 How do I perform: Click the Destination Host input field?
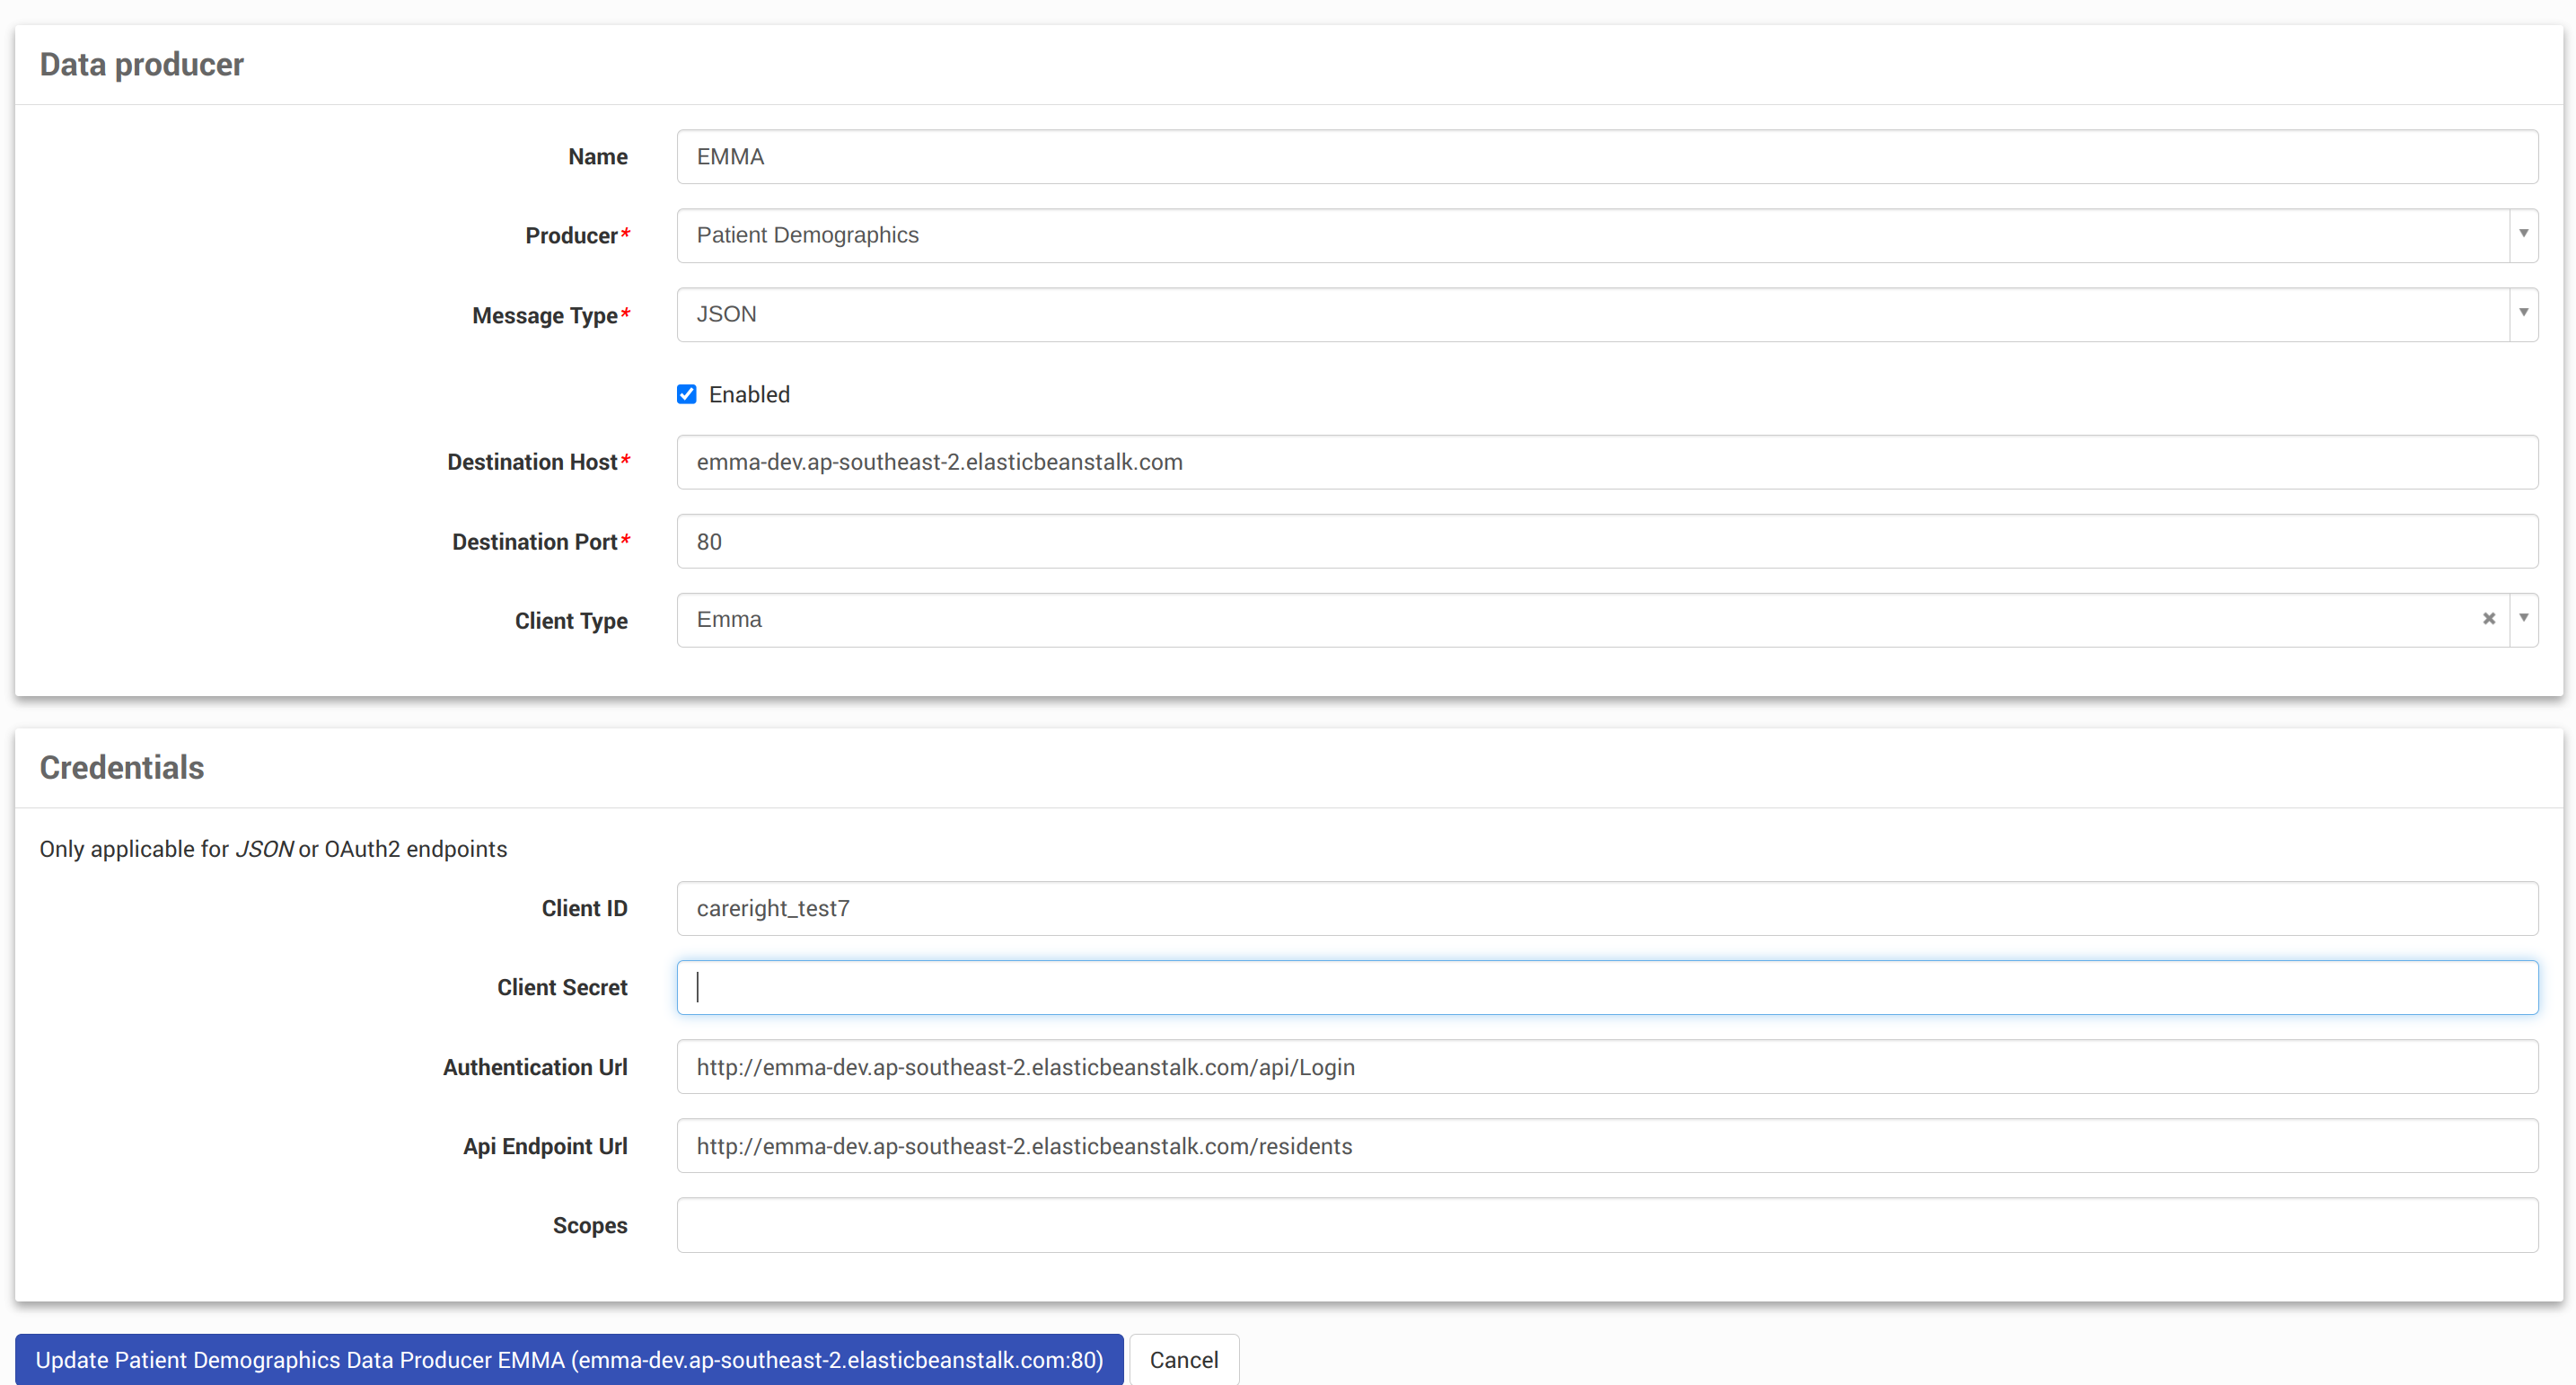click(x=1606, y=462)
